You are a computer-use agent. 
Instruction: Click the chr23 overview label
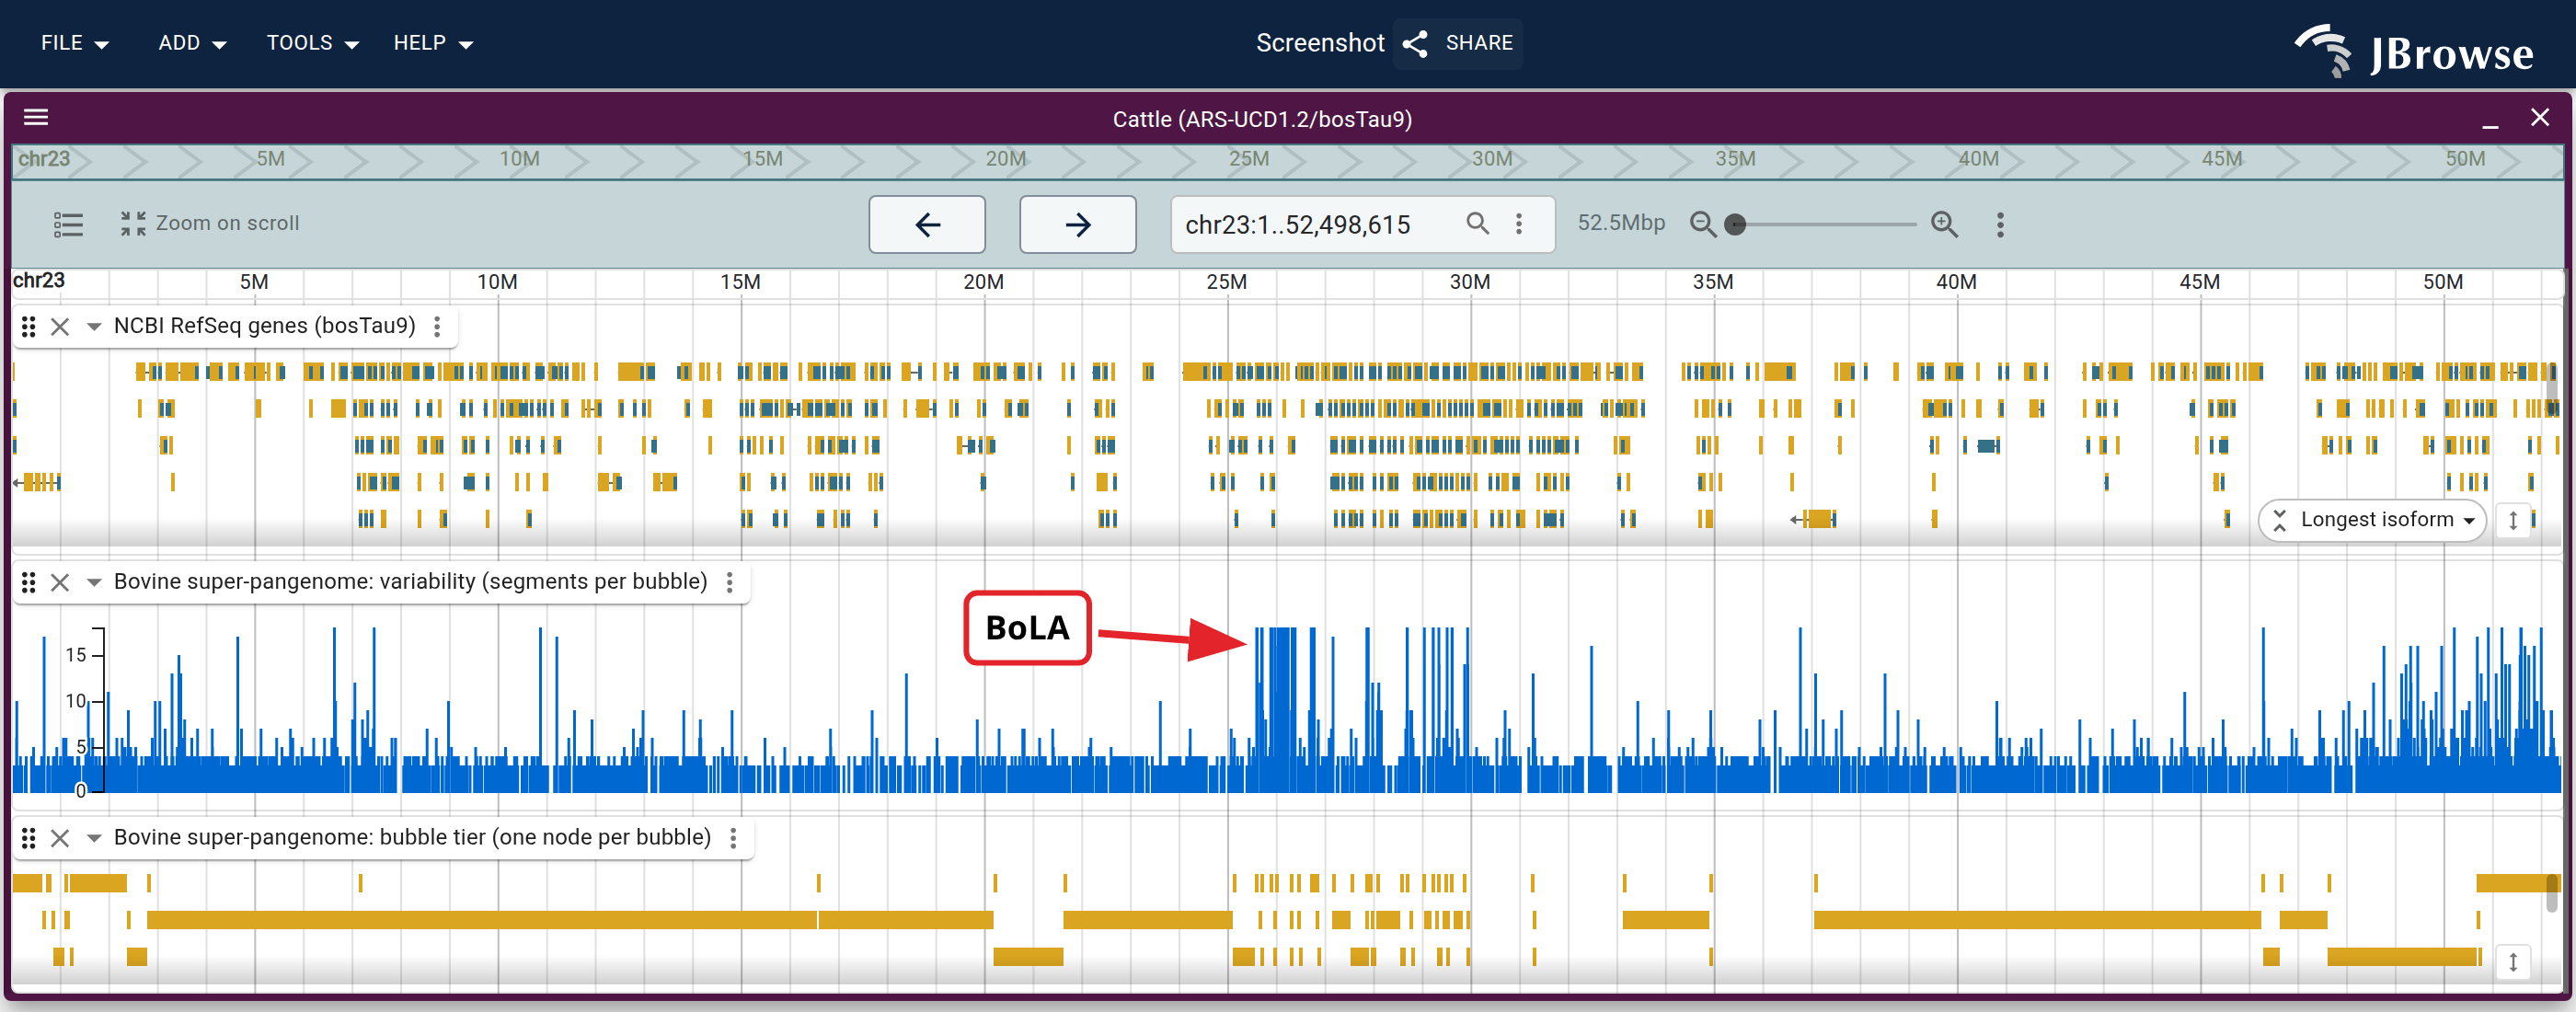(x=44, y=159)
